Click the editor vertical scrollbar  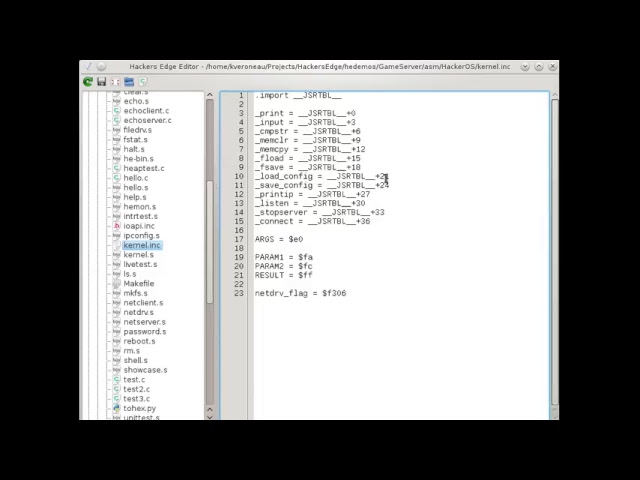coord(555,253)
